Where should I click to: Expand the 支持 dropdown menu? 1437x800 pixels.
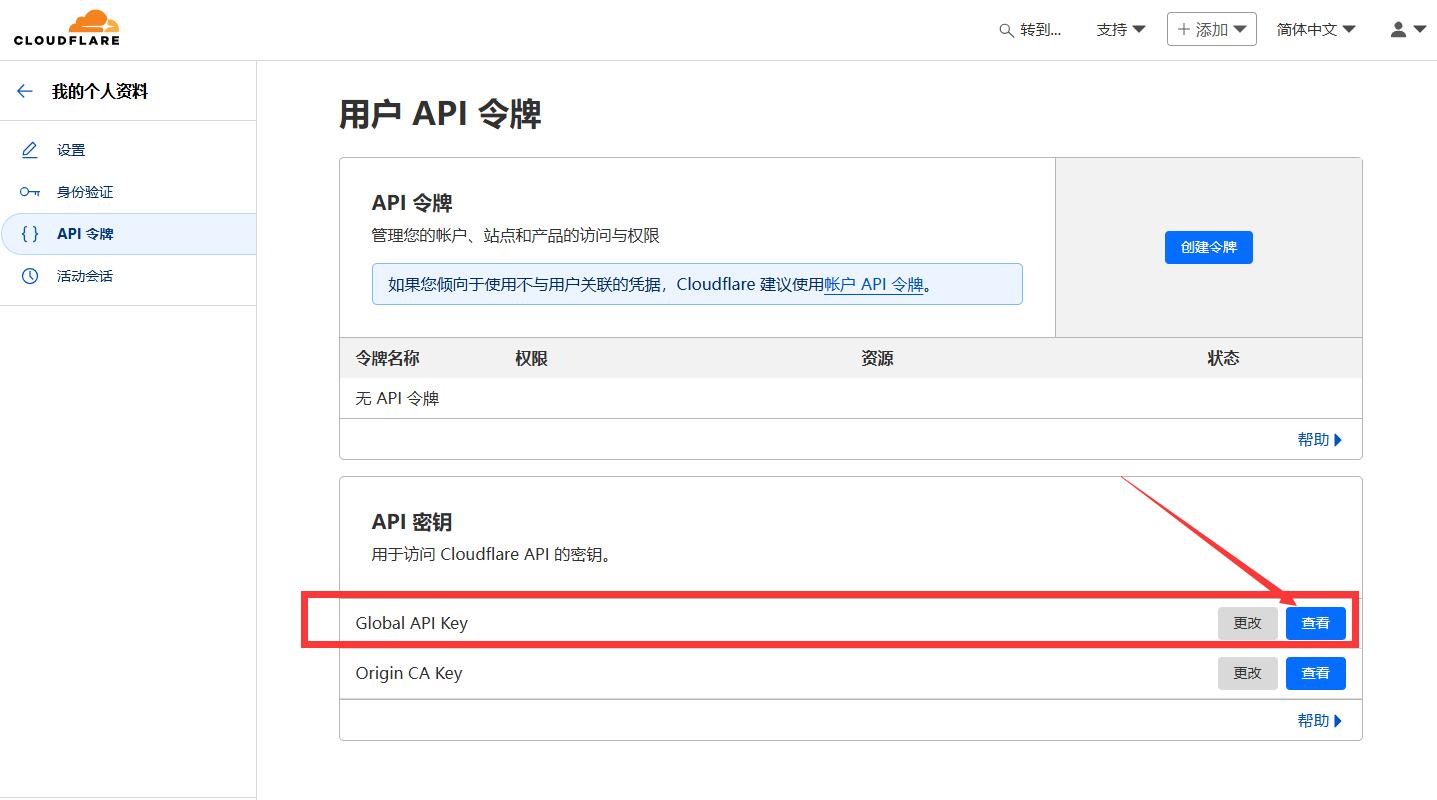click(1120, 30)
